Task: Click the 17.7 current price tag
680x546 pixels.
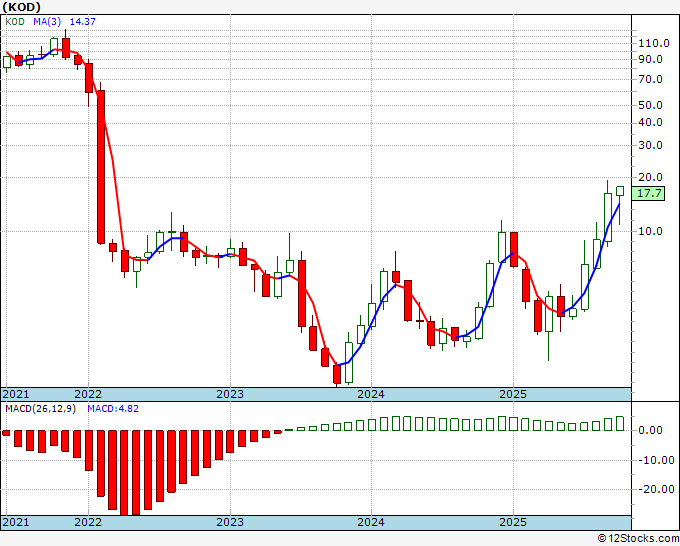Action: (x=648, y=193)
